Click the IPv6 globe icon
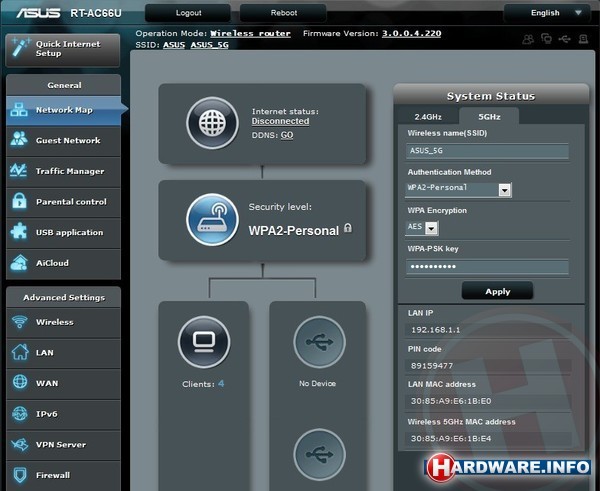600x491 pixels. pos(20,414)
